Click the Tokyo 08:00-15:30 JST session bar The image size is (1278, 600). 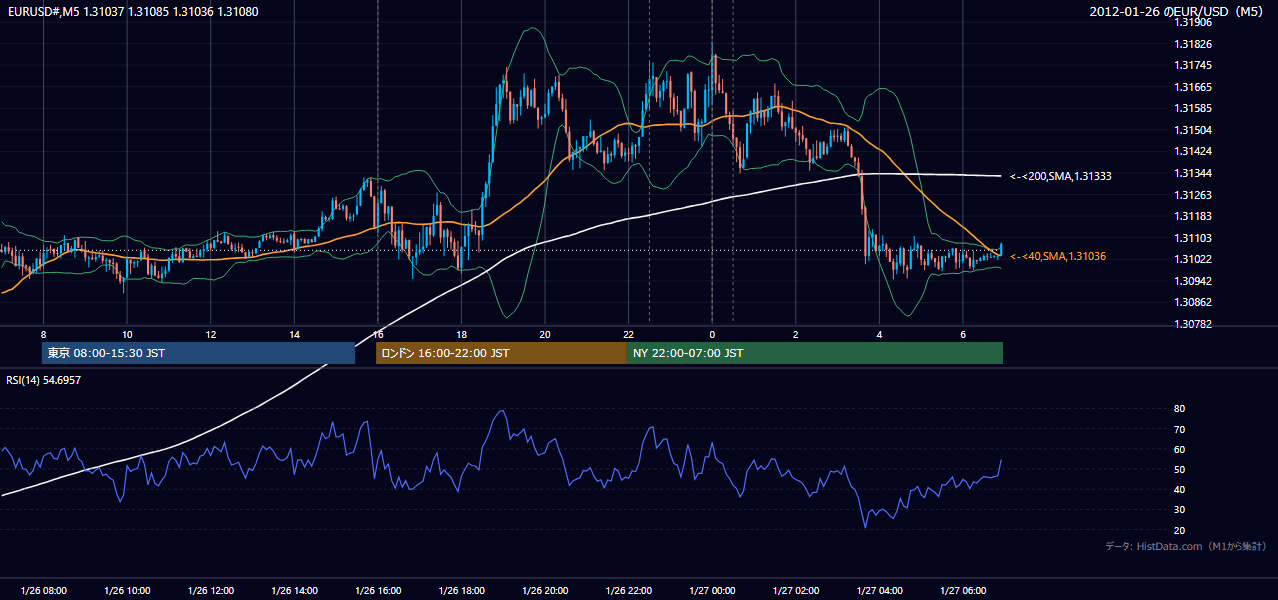[x=198, y=353]
